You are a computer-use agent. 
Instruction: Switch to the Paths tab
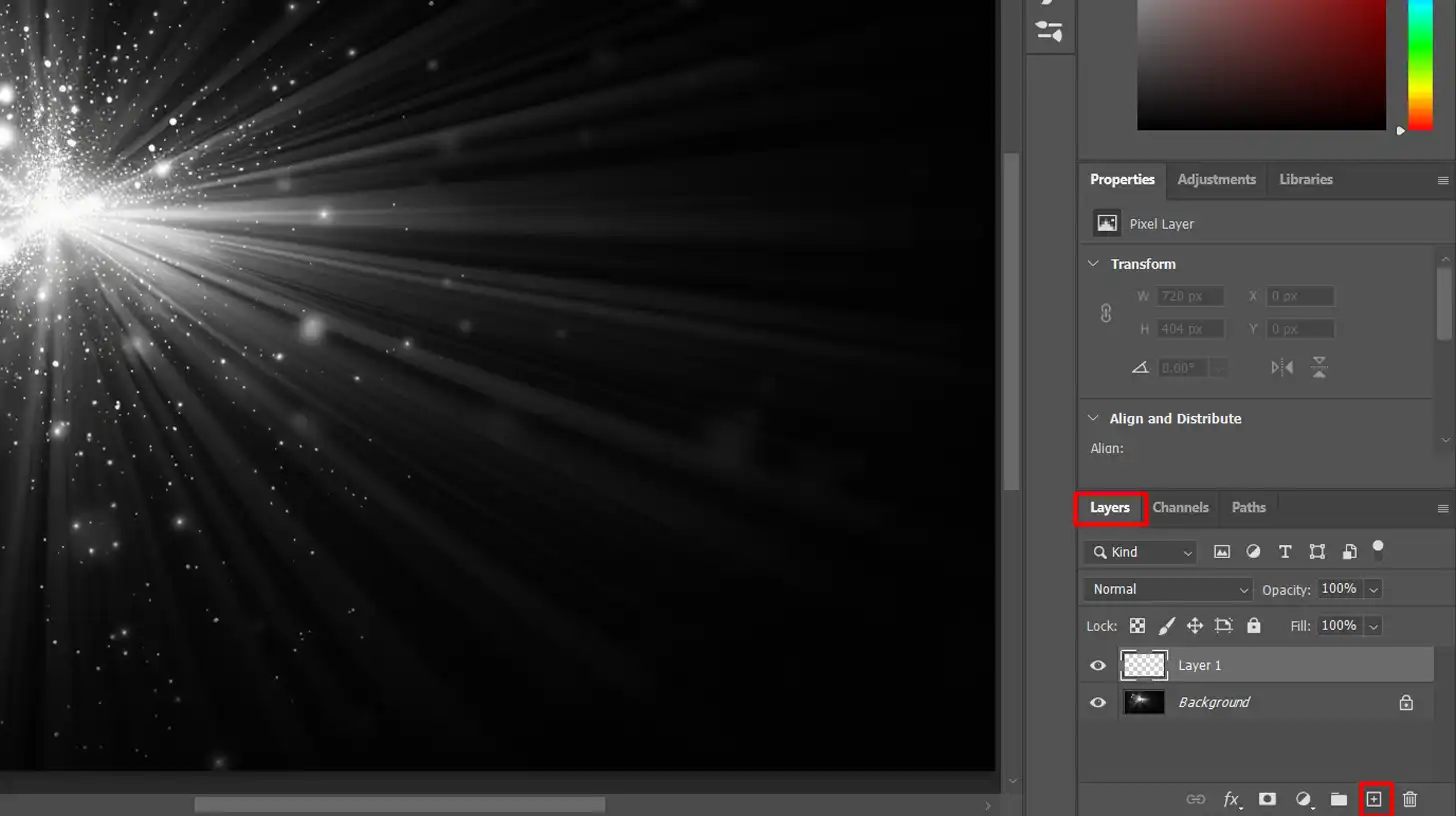click(x=1249, y=507)
